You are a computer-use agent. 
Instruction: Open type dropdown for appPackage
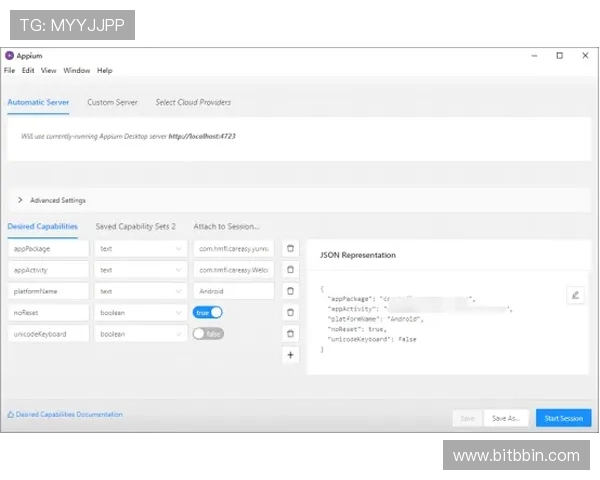(x=140, y=248)
